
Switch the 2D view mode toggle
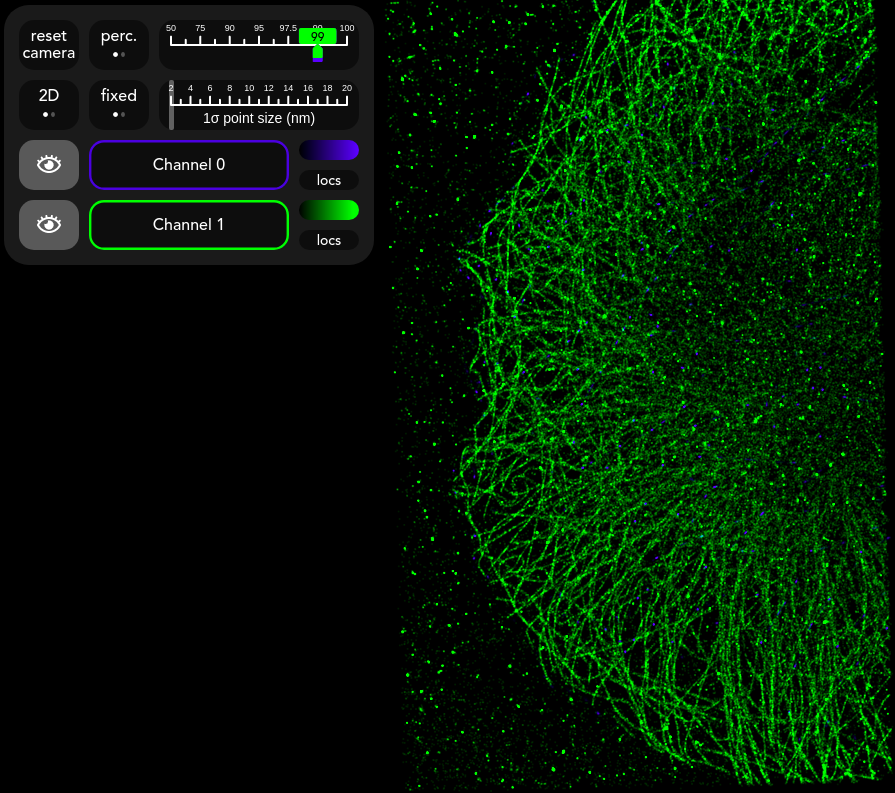point(49,104)
